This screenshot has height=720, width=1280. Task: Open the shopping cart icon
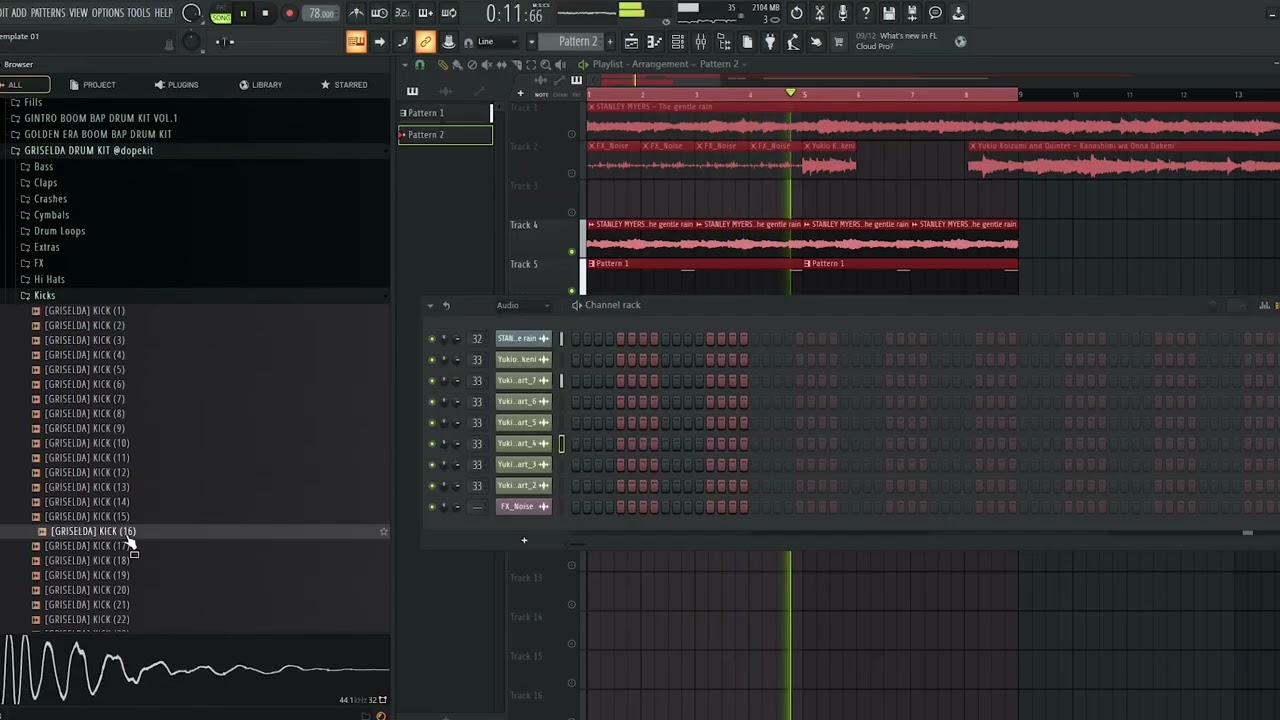point(839,41)
